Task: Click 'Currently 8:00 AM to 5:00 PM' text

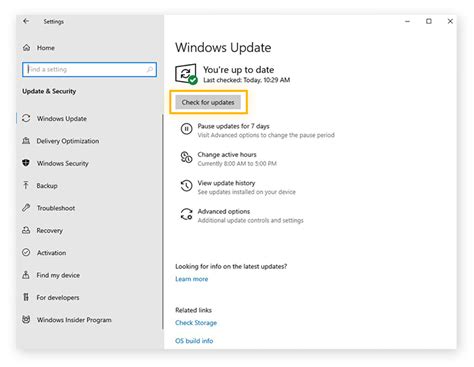Action: pyautogui.click(x=237, y=163)
